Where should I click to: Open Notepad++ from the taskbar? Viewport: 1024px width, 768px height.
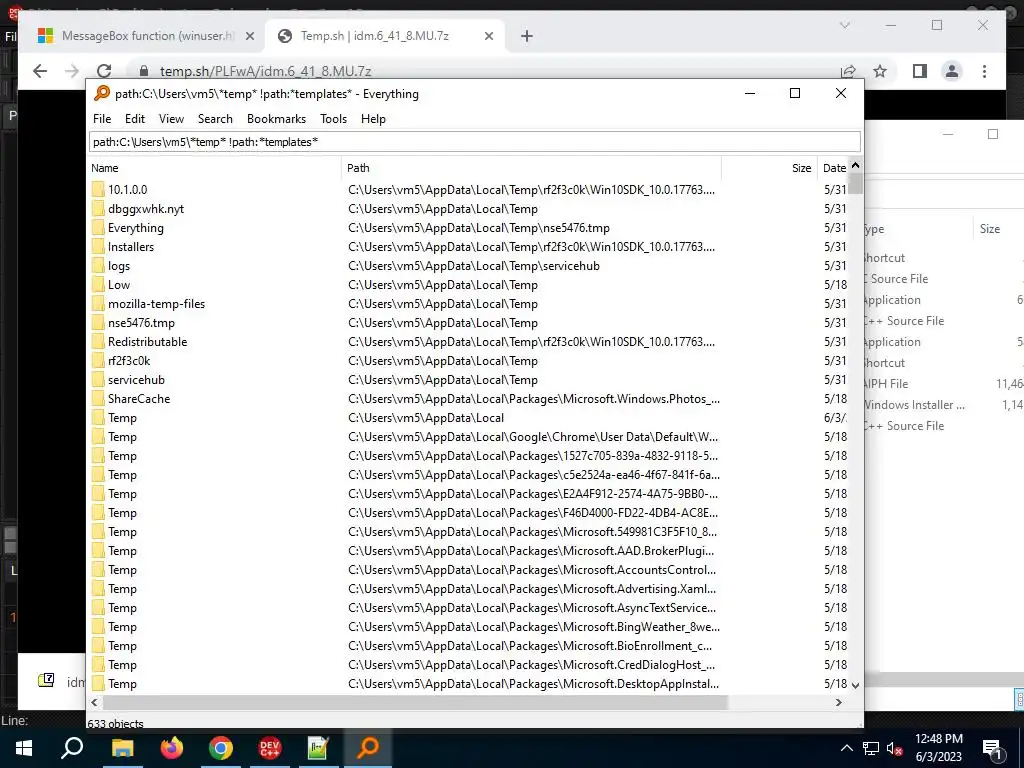(x=318, y=748)
